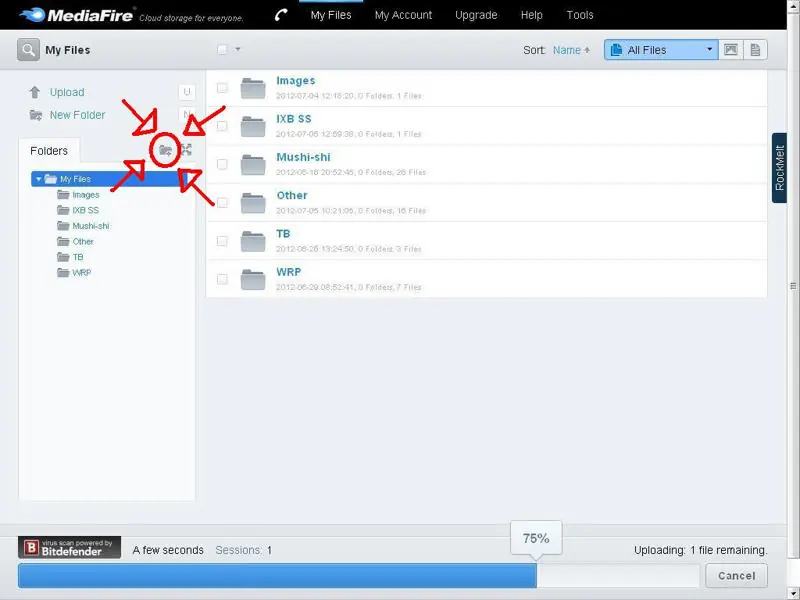This screenshot has height=600, width=800.
Task: Click the blue upload progress bar
Action: (x=278, y=576)
